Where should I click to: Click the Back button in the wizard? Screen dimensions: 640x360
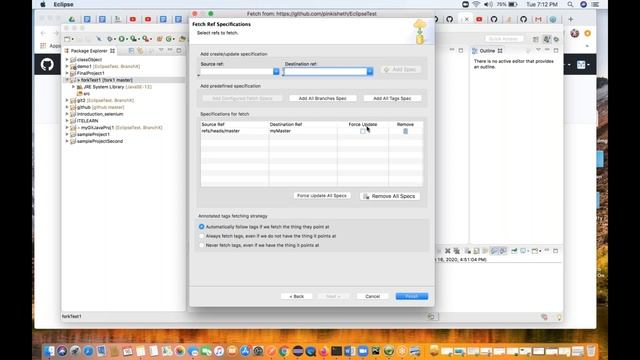tap(297, 296)
